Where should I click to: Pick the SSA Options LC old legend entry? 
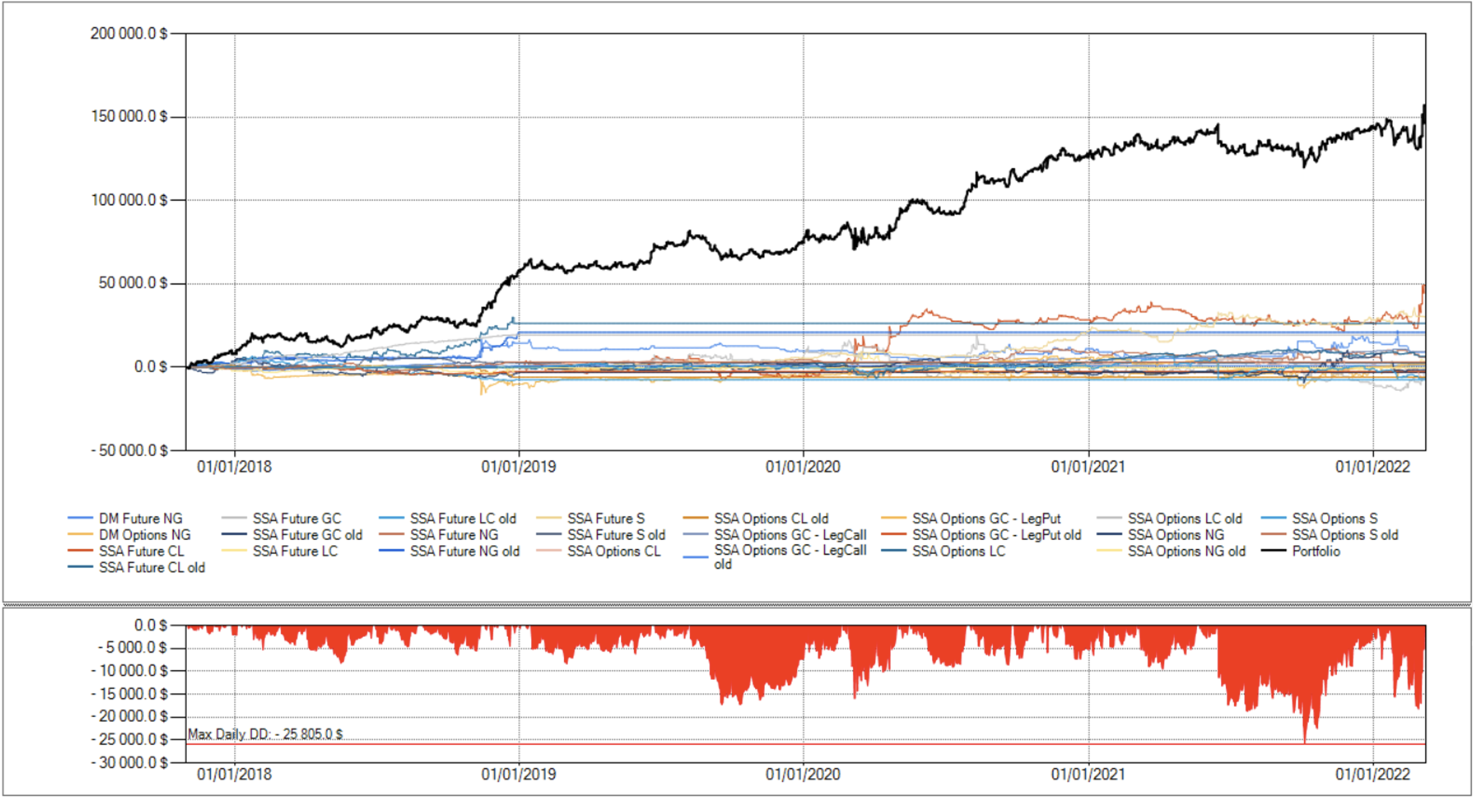[x=1184, y=519]
